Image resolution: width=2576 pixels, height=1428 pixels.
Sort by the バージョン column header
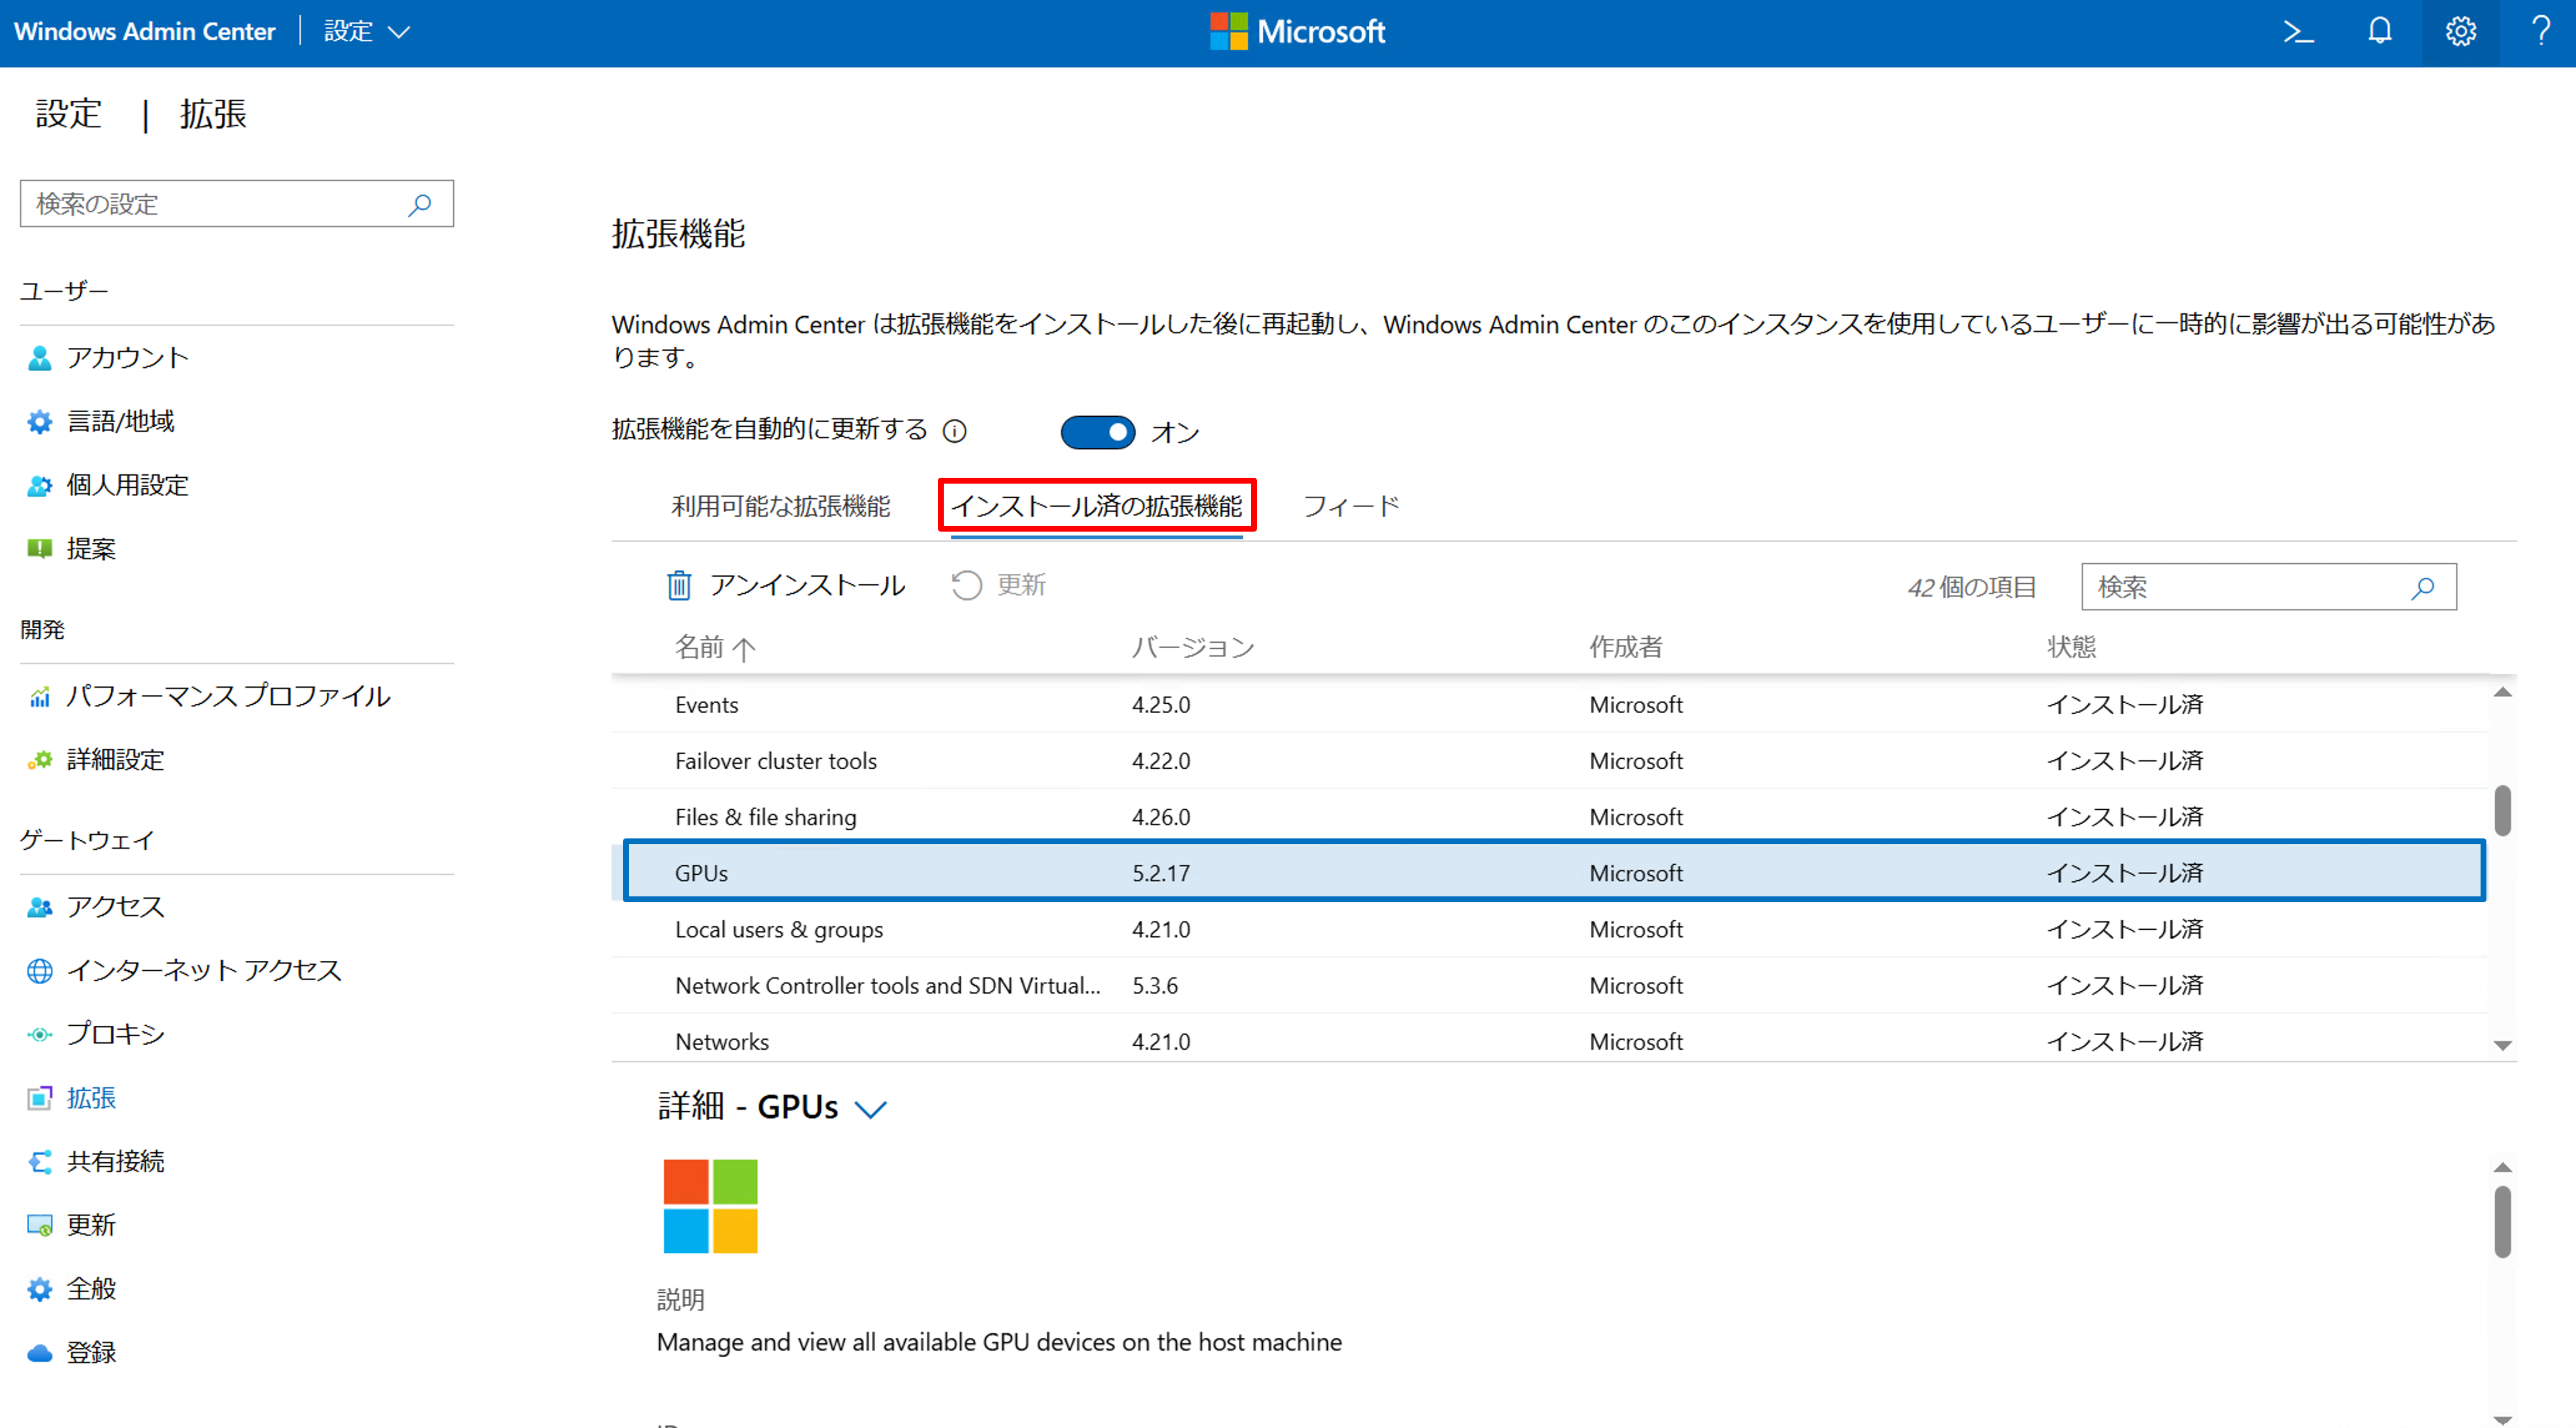coord(1192,648)
